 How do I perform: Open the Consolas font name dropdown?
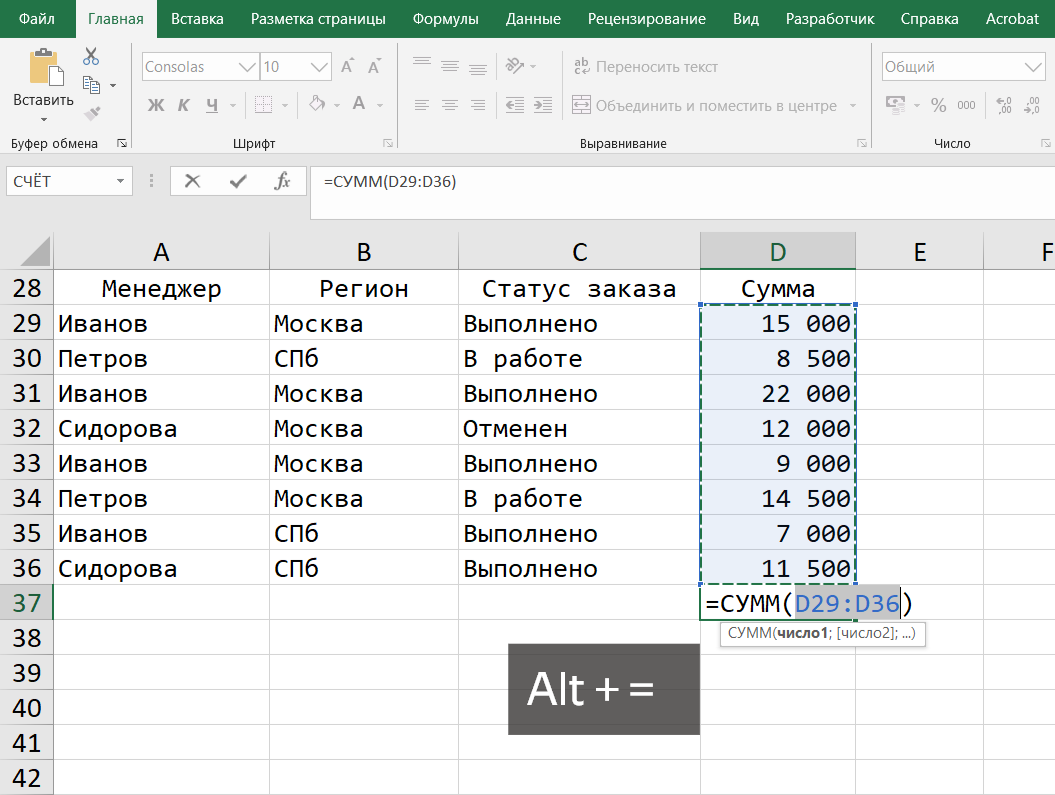247,67
